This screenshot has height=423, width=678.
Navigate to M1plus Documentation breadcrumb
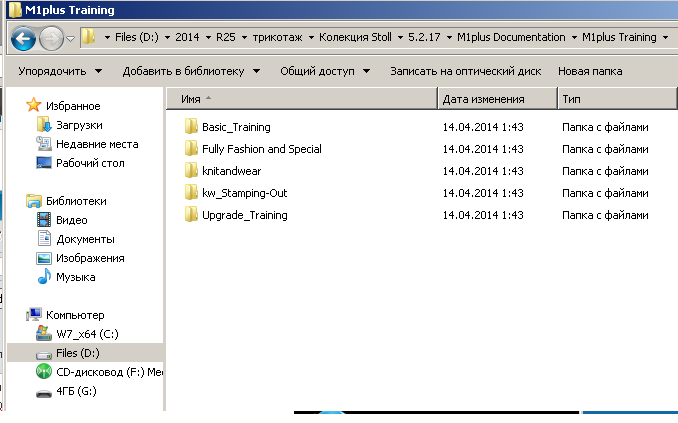coord(511,37)
